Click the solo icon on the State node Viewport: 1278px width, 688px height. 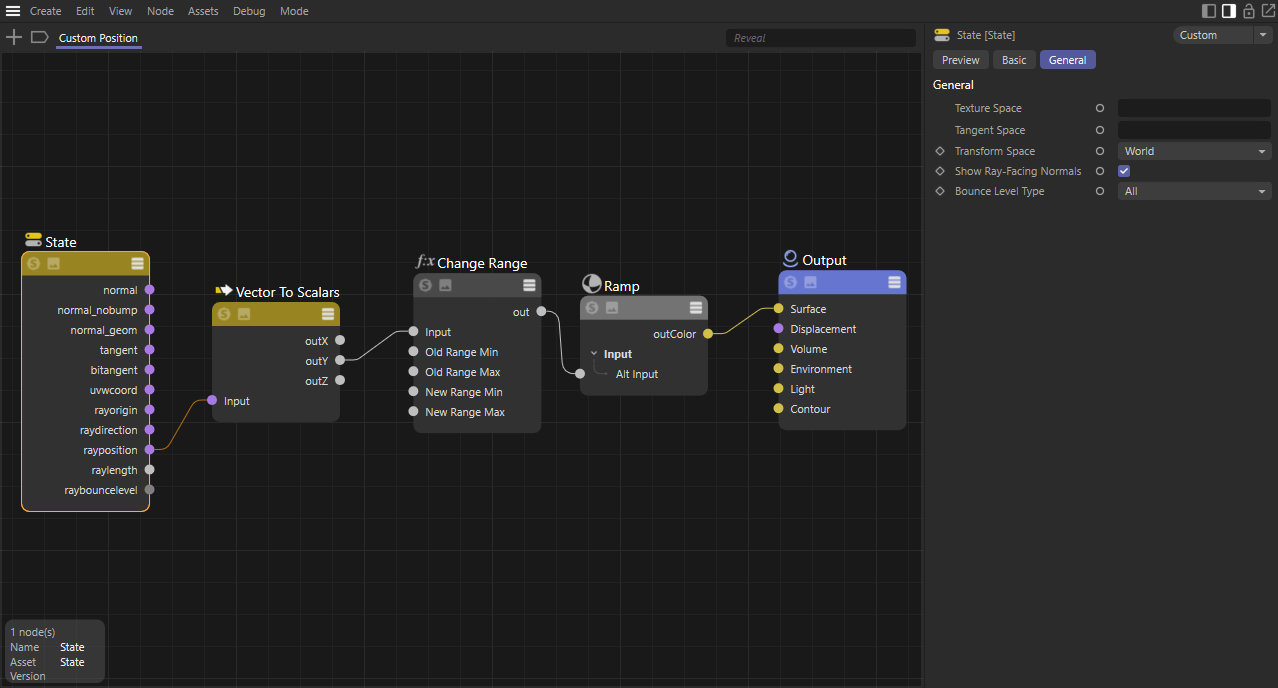(x=34, y=264)
